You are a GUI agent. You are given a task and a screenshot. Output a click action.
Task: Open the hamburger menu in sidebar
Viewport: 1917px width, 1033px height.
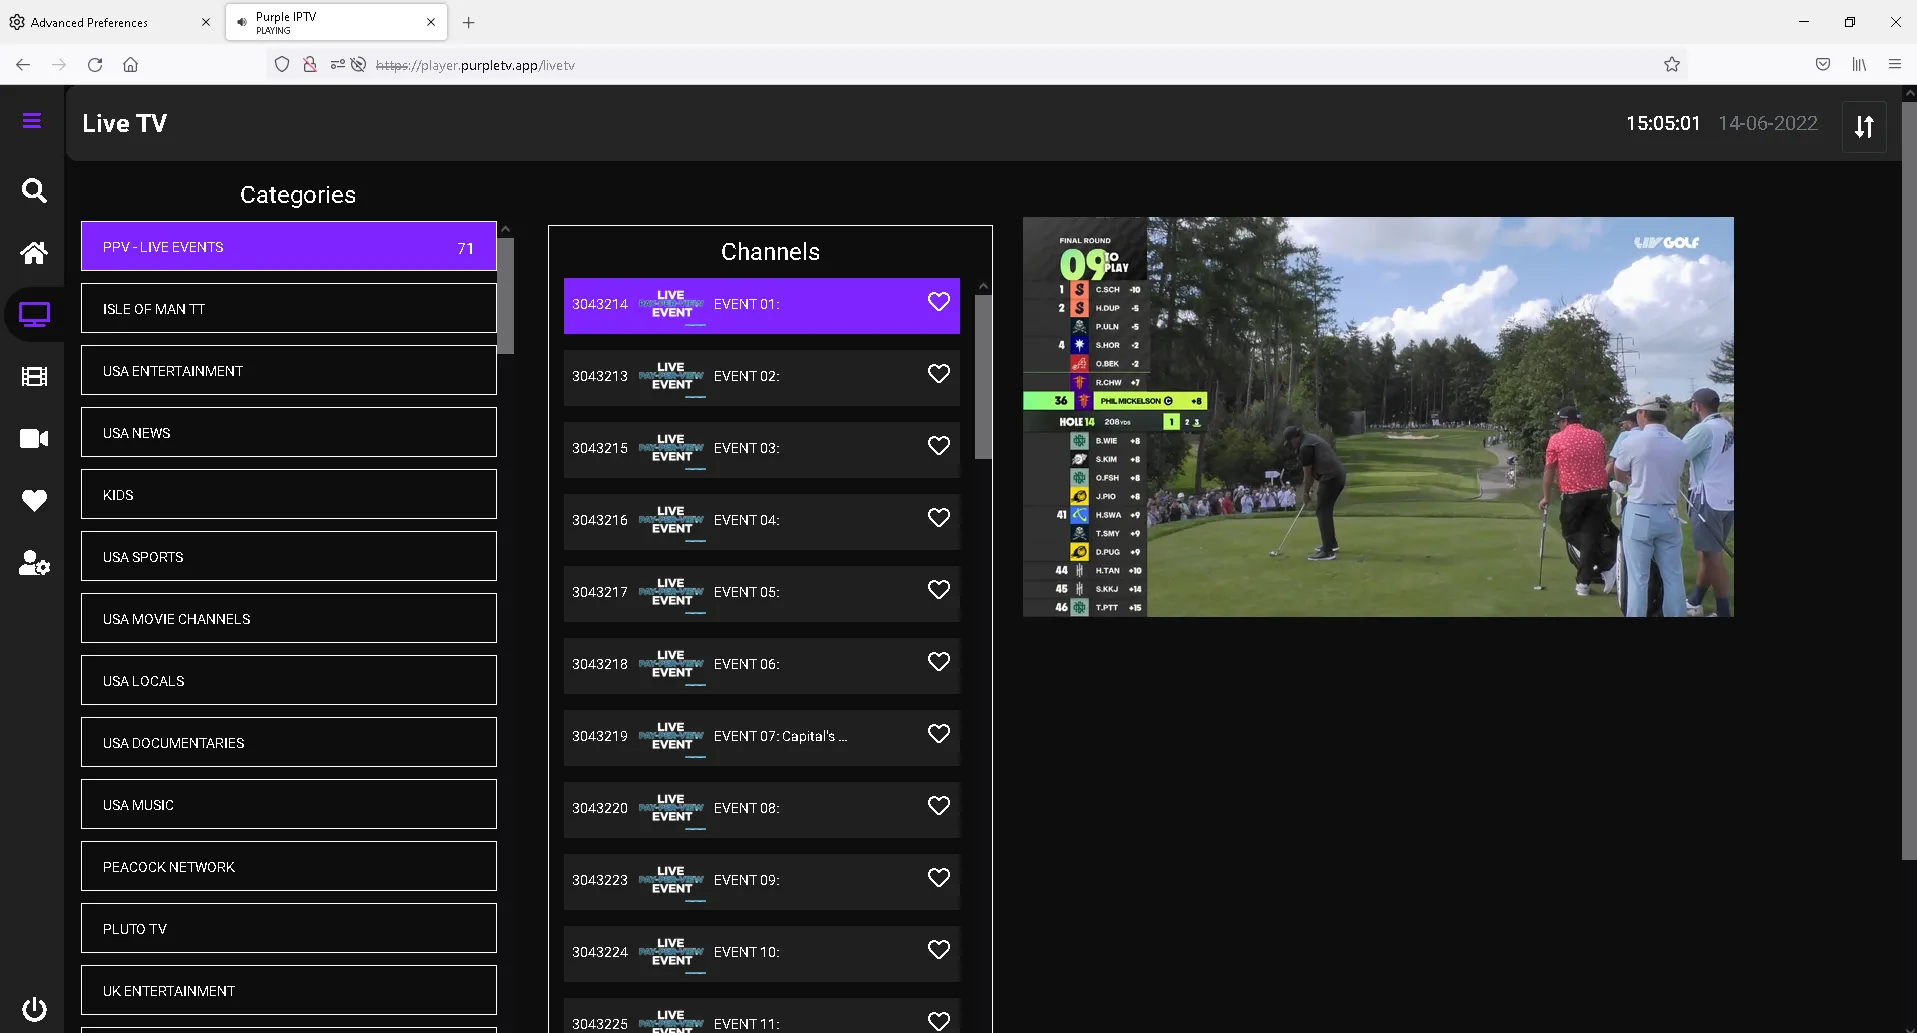(x=32, y=121)
